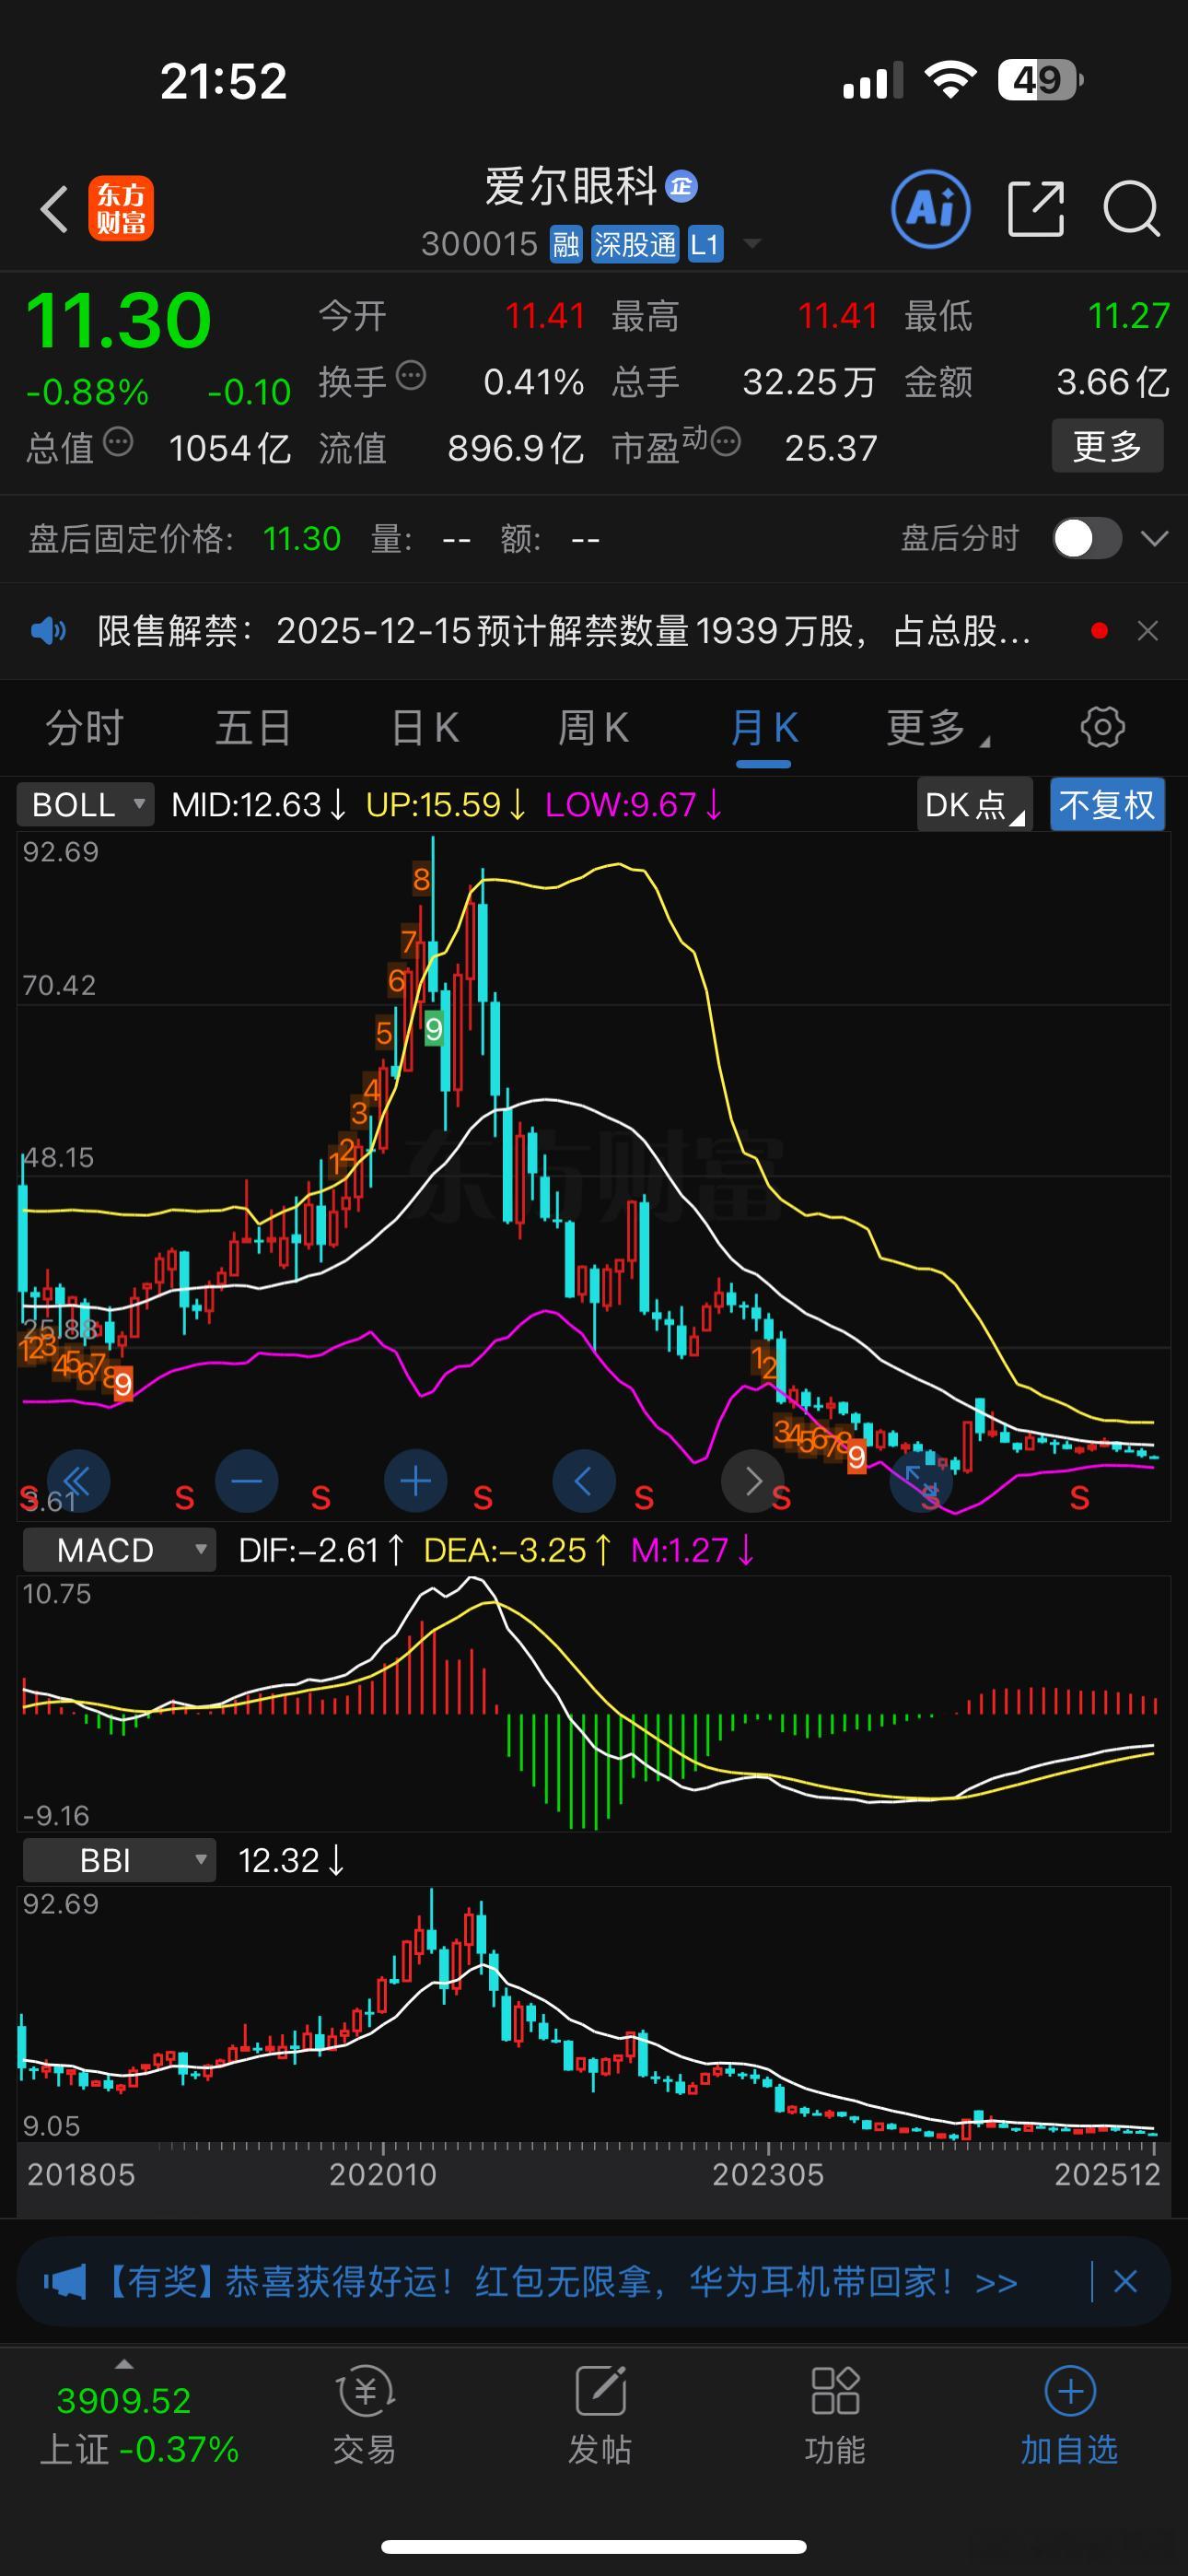Open the Ai assistant icon

(x=930, y=209)
